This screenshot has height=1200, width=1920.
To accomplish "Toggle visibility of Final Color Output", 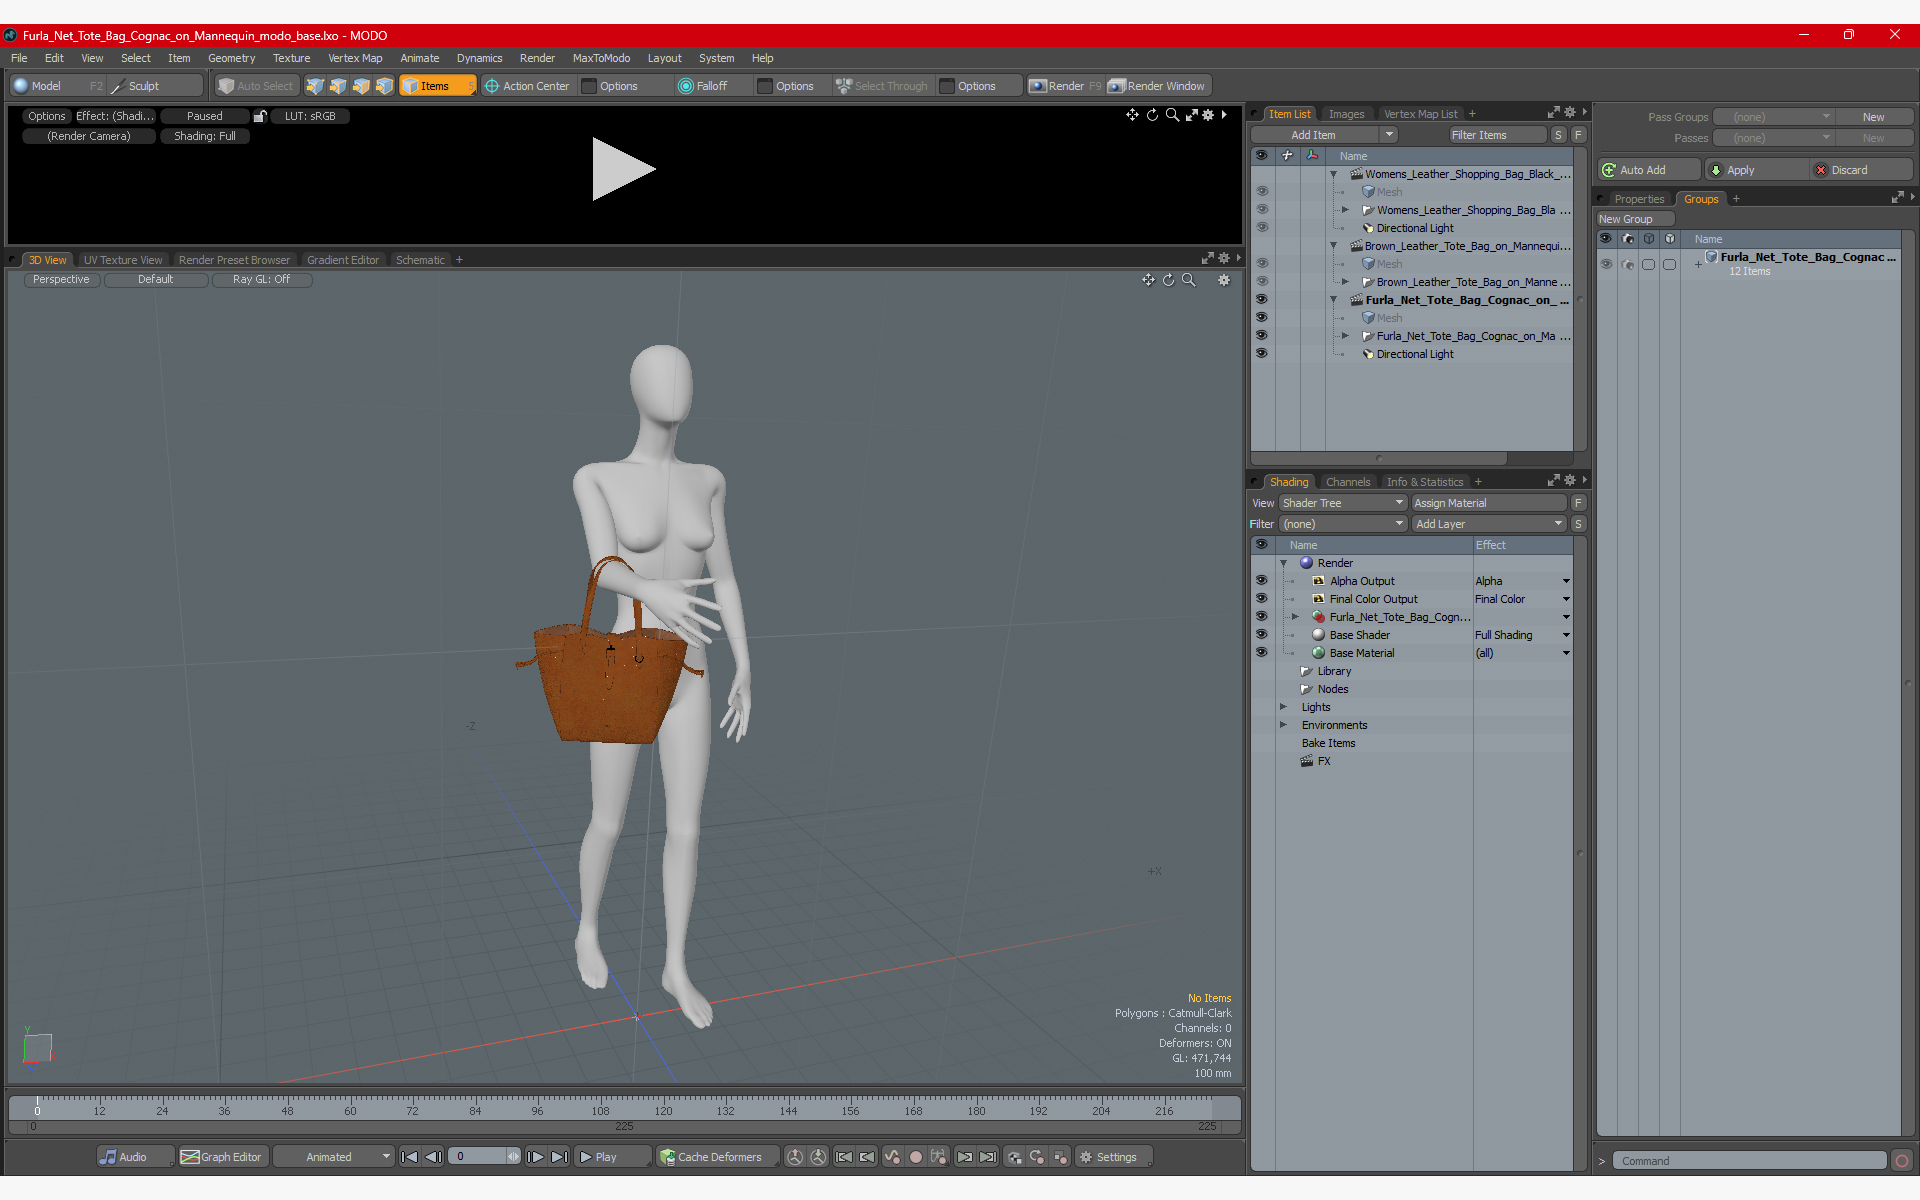I will point(1262,598).
